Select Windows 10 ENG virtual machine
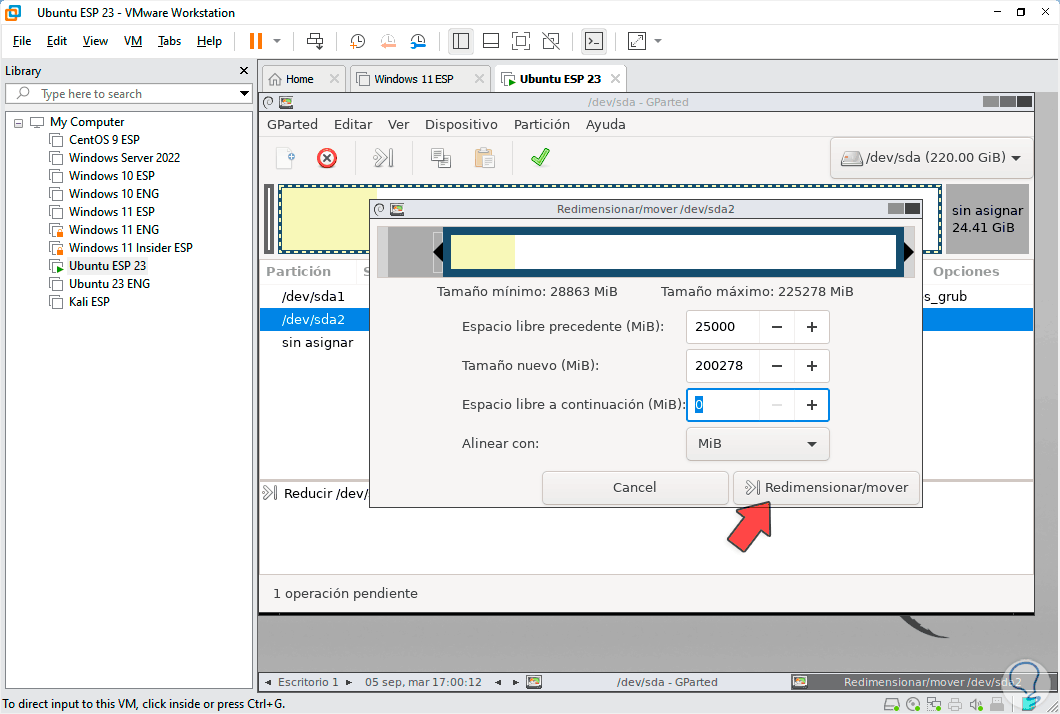The image size is (1060, 714). click(x=114, y=194)
